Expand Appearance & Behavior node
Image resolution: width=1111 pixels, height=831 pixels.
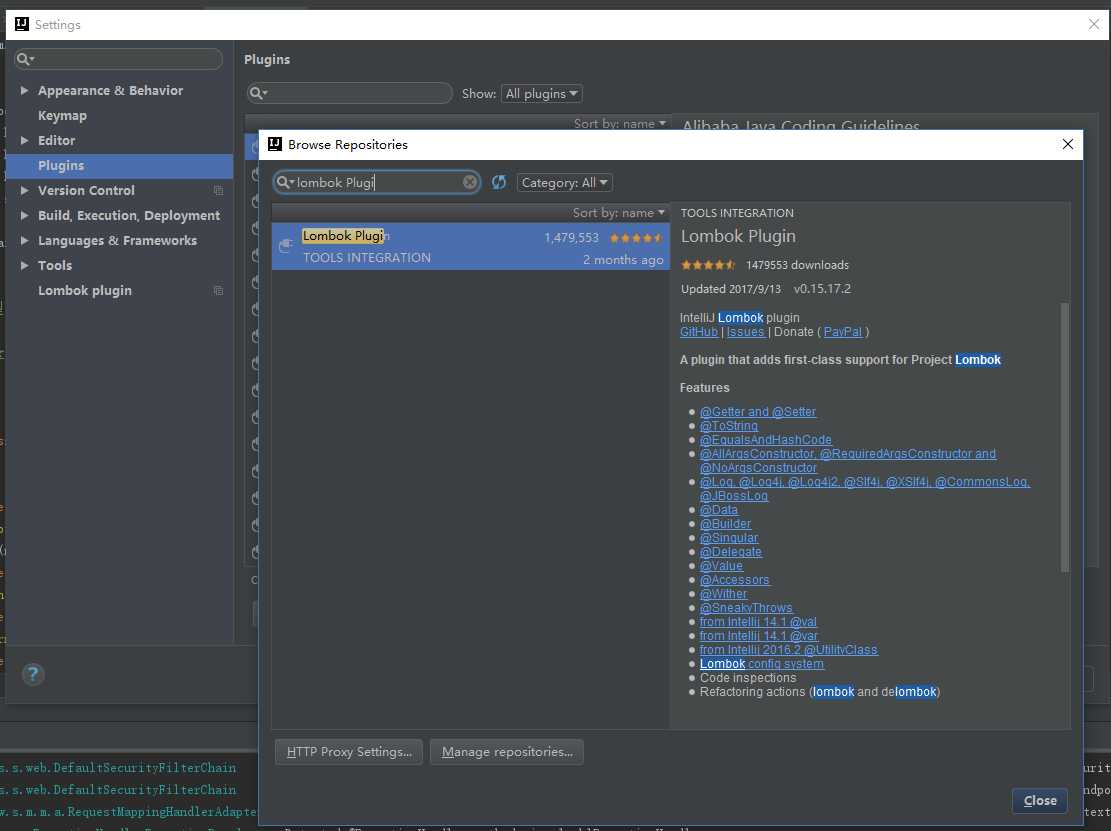(x=24, y=90)
